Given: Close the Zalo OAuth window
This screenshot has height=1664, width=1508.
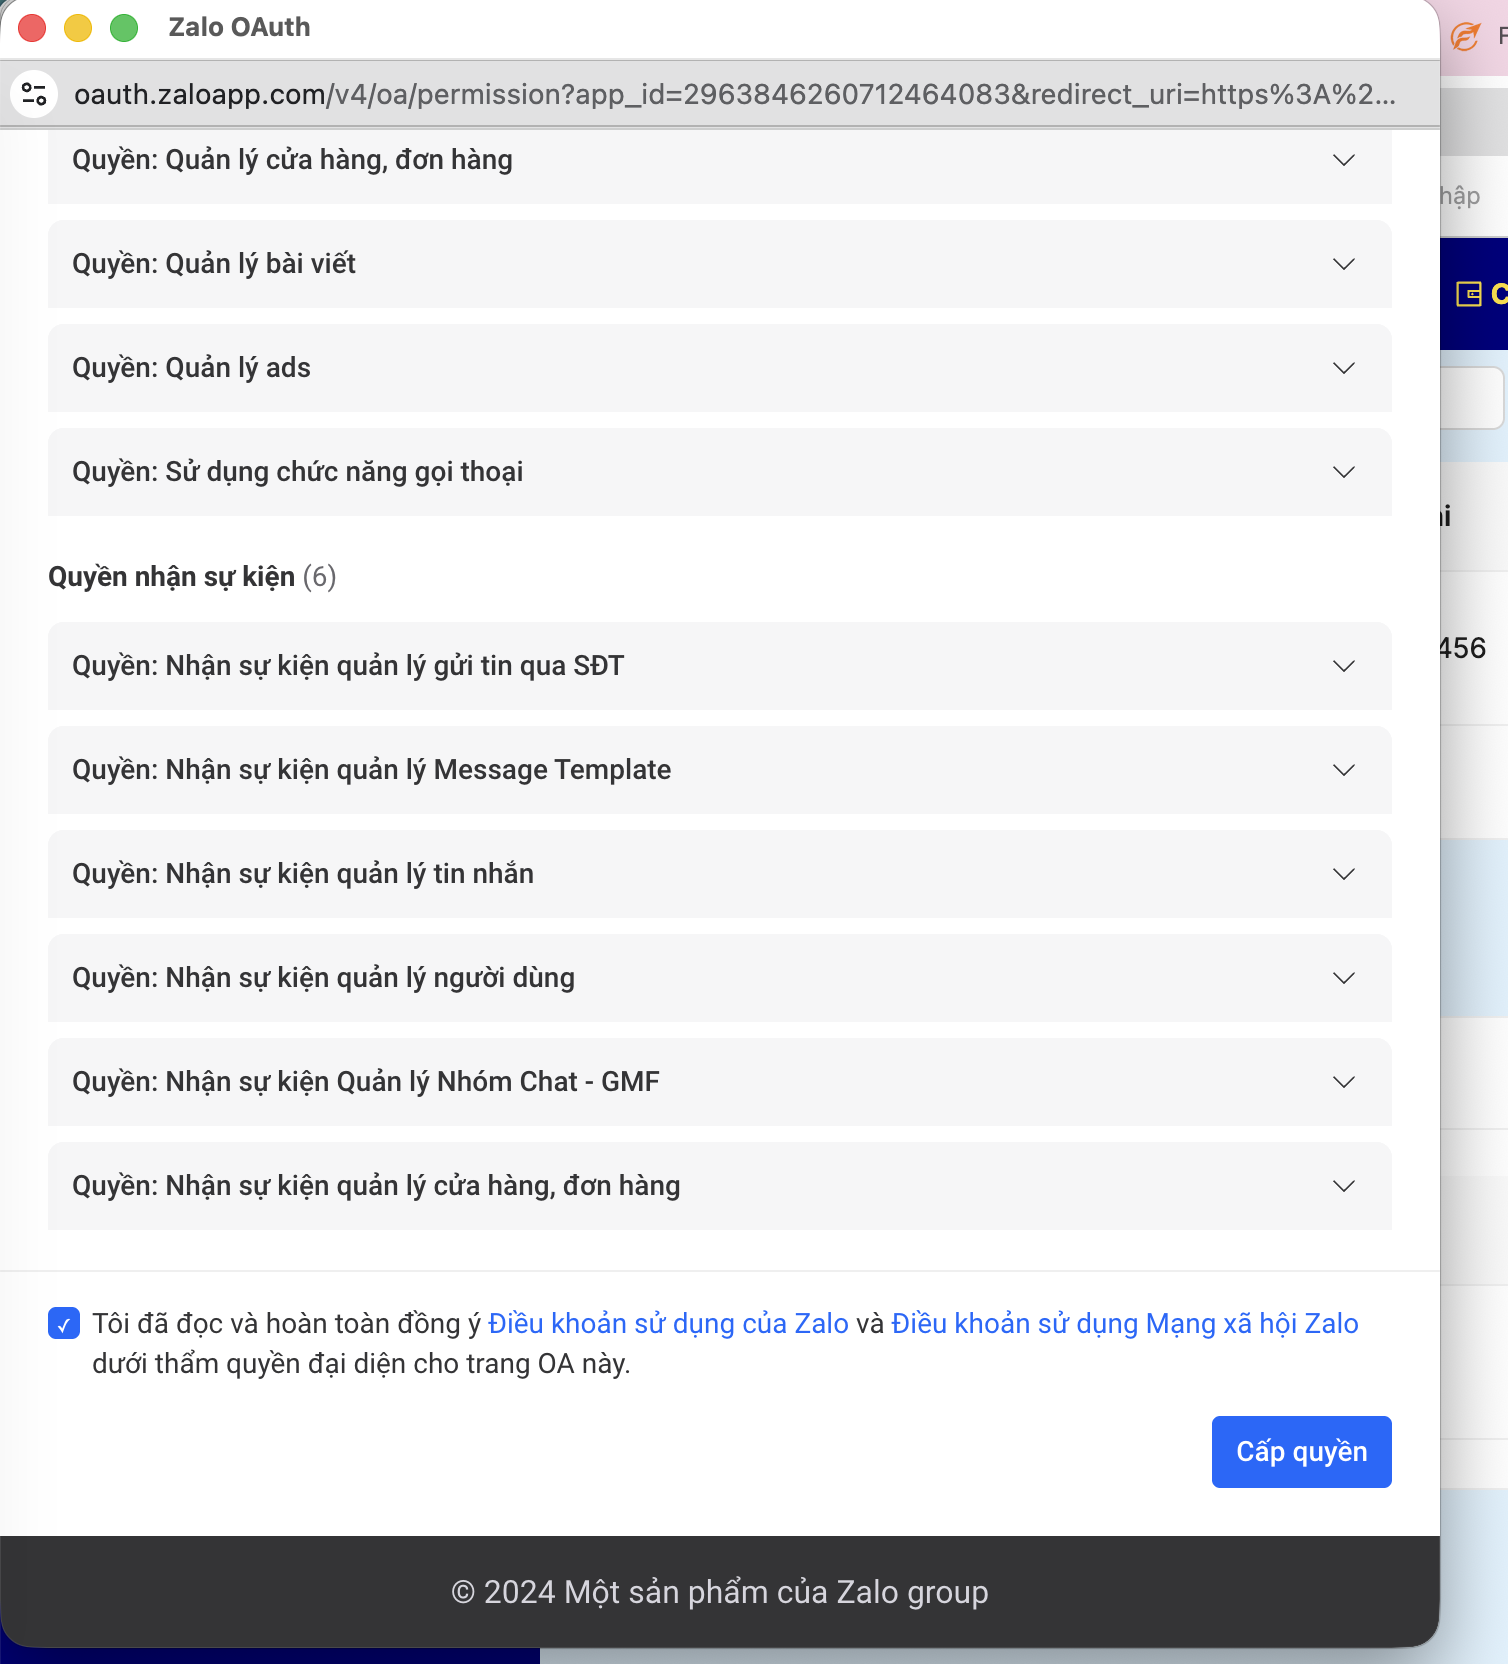Looking at the screenshot, I should point(32,28).
